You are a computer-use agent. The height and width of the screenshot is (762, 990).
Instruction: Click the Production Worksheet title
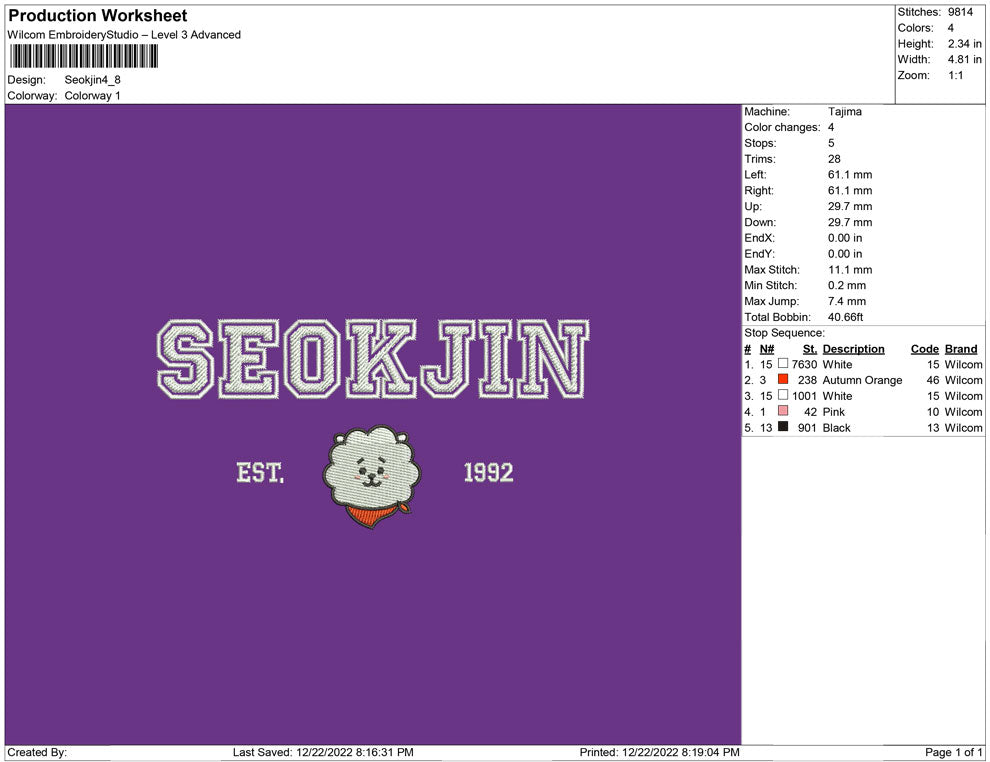click(96, 15)
